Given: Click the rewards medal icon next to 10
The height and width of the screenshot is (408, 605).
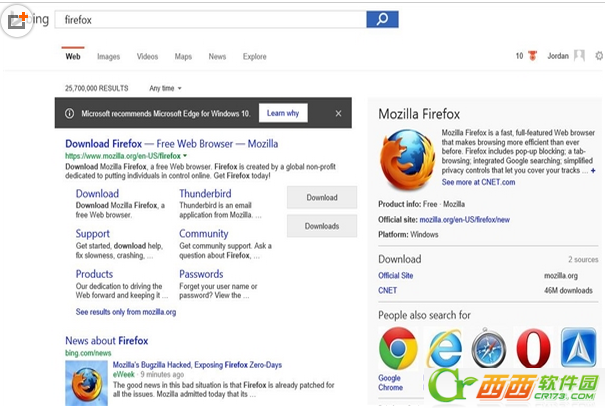Looking at the screenshot, I should 532,56.
